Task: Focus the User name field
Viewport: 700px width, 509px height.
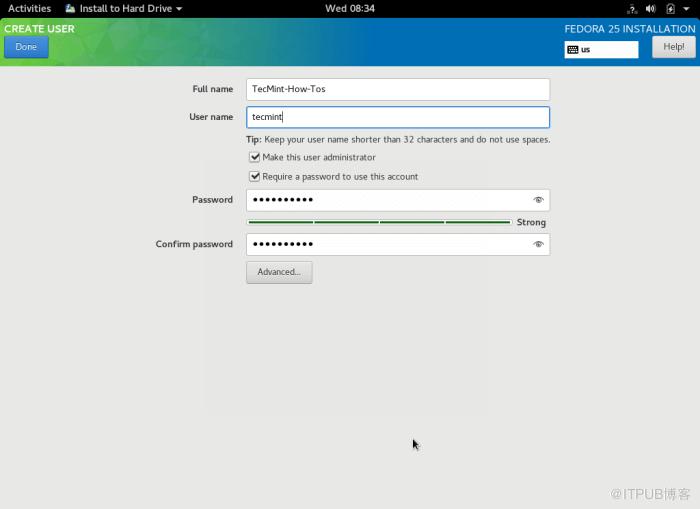Action: [x=398, y=117]
